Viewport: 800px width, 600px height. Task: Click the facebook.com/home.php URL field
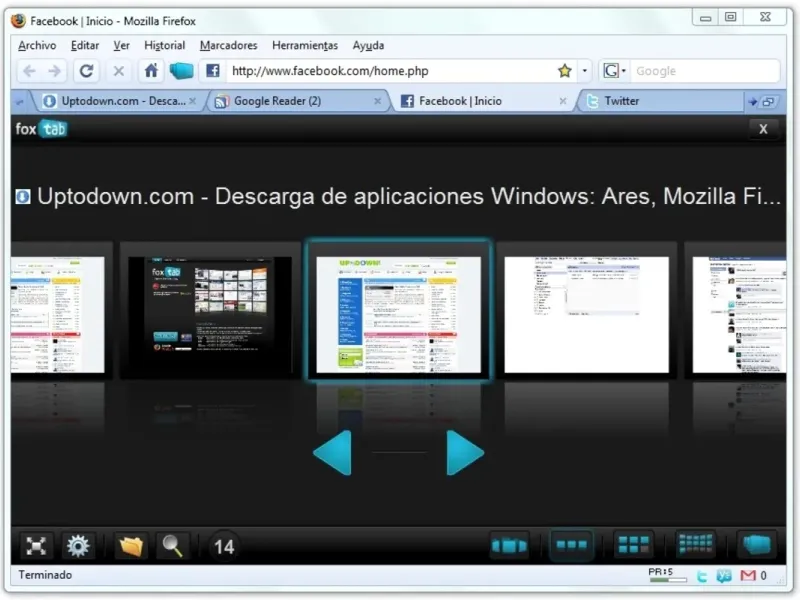pyautogui.click(x=390, y=71)
